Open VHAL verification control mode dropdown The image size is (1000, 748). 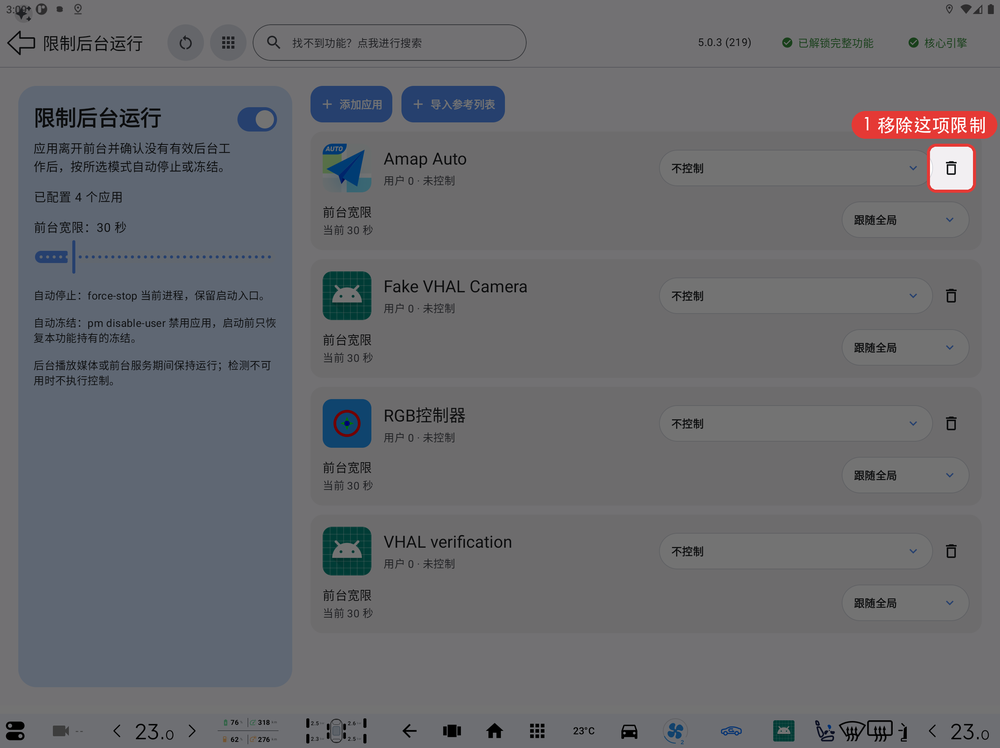click(795, 551)
